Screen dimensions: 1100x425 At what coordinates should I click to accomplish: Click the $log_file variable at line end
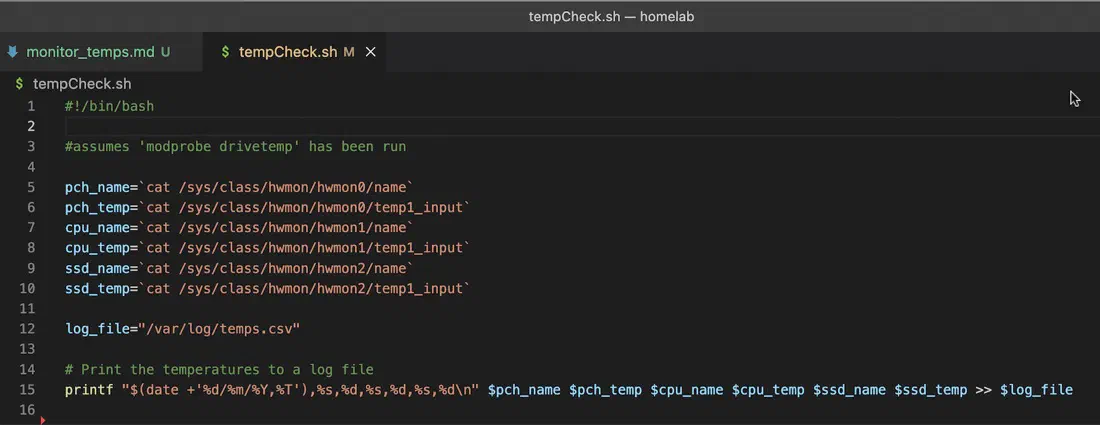[x=1036, y=389]
